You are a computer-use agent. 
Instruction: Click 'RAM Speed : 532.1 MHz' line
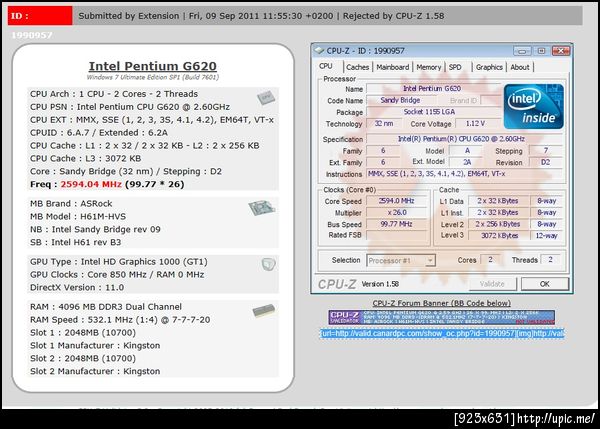(x=120, y=320)
